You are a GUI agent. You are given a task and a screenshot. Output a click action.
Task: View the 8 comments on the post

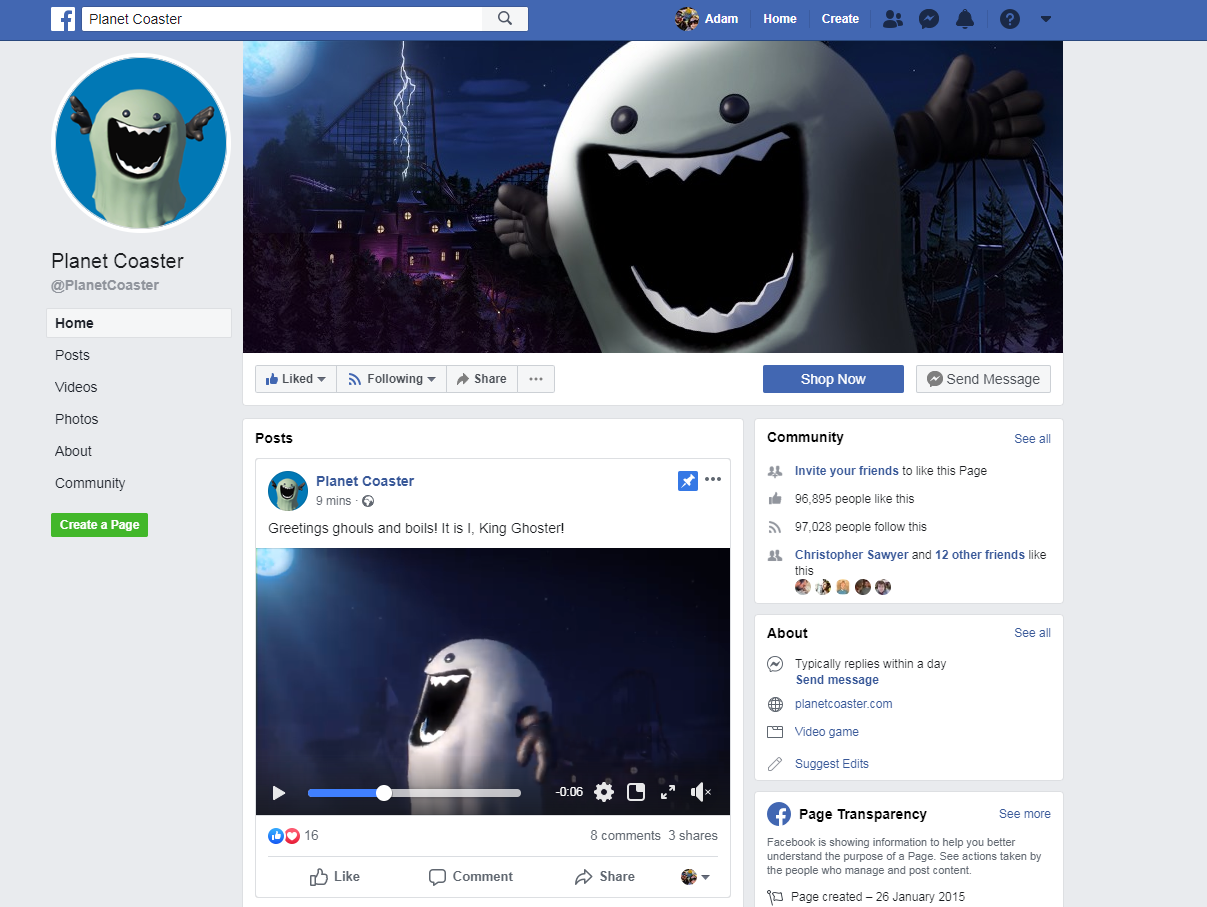(625, 836)
